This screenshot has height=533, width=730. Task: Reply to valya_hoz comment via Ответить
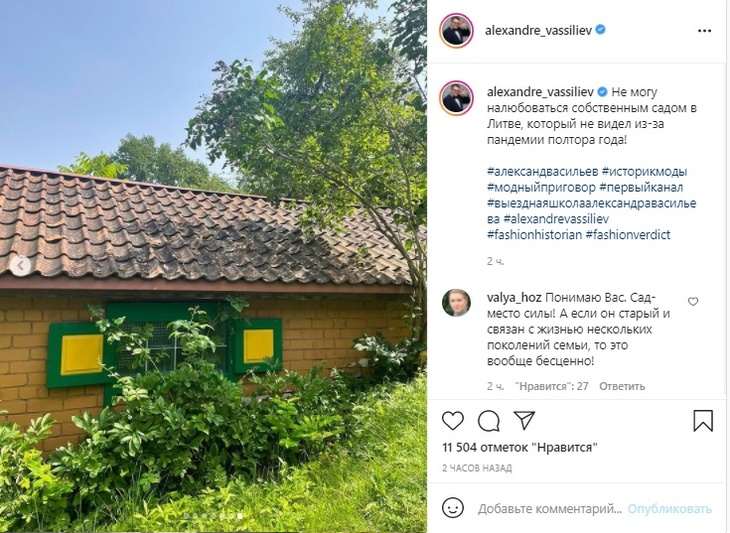622,386
